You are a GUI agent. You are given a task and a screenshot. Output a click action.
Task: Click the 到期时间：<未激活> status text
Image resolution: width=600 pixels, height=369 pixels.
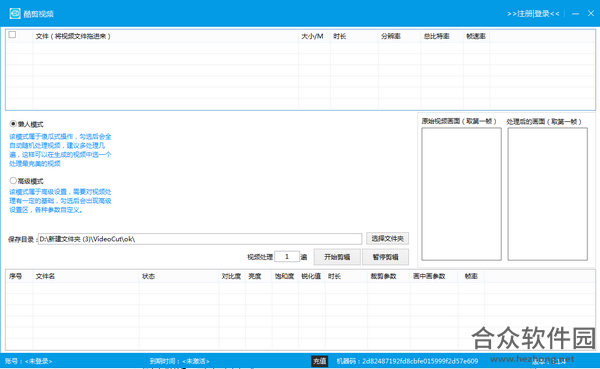coord(179,361)
